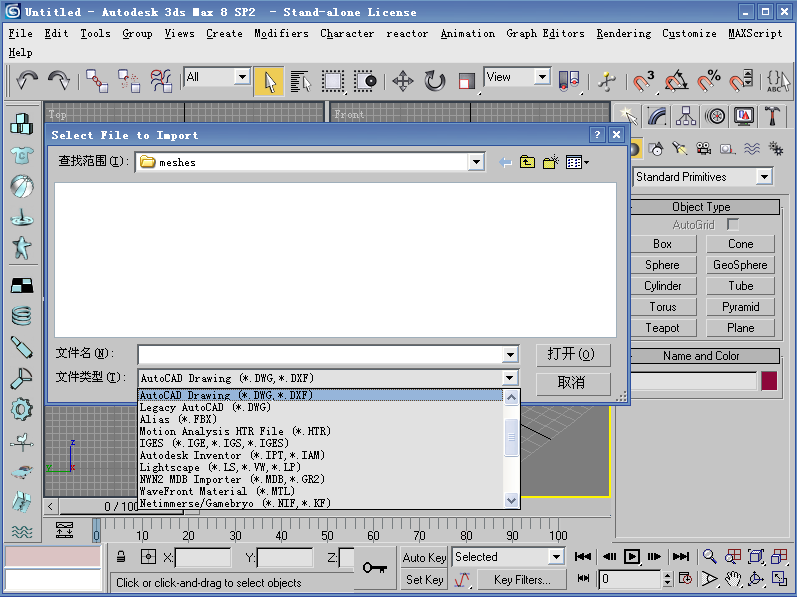Click Select and Manipulate icon
The width and height of the screenshot is (797, 597).
[606, 81]
